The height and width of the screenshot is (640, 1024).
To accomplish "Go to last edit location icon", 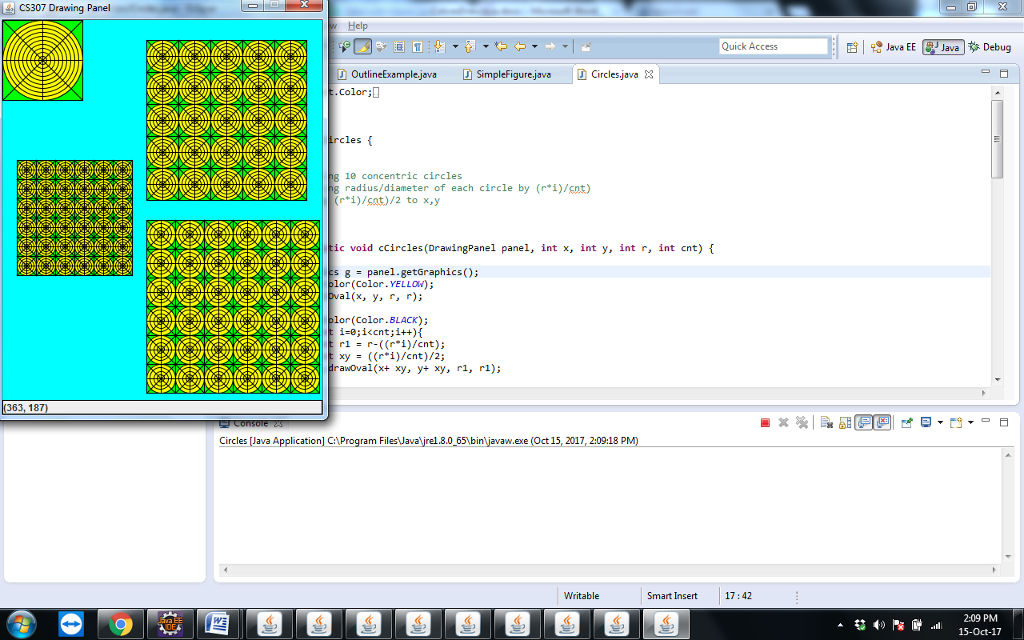I will coord(501,46).
